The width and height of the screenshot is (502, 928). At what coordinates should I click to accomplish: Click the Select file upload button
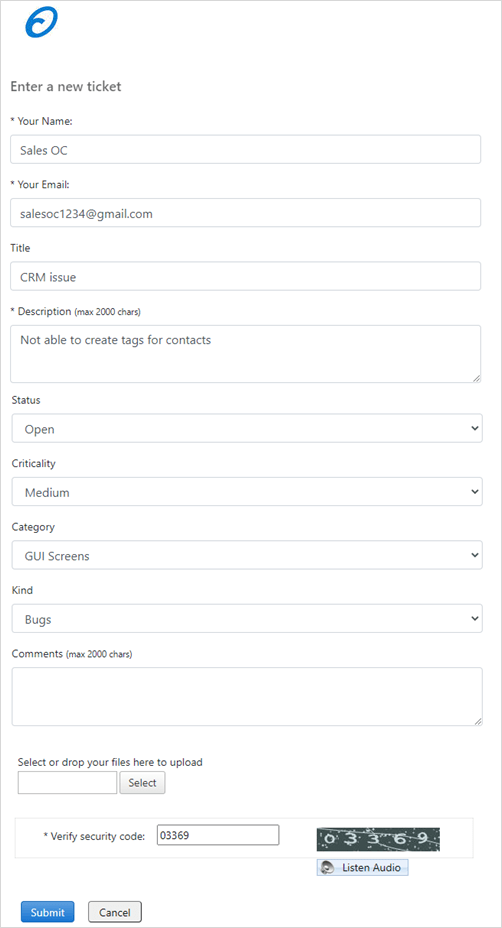[143, 782]
